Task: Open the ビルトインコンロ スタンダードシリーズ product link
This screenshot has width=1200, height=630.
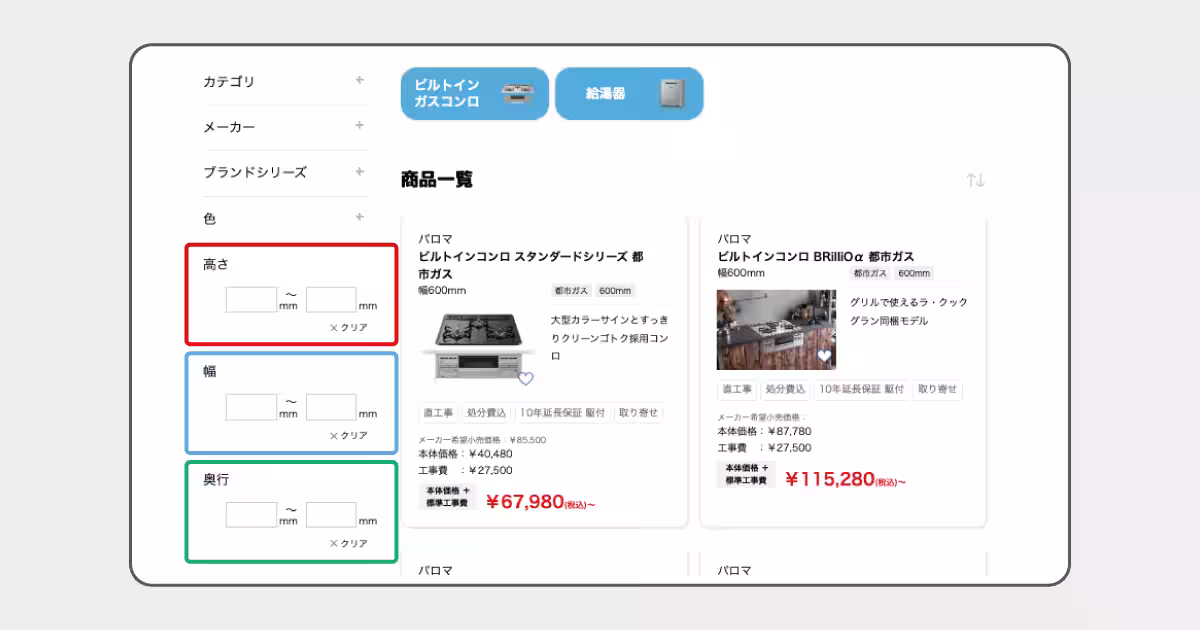Action: point(533,263)
